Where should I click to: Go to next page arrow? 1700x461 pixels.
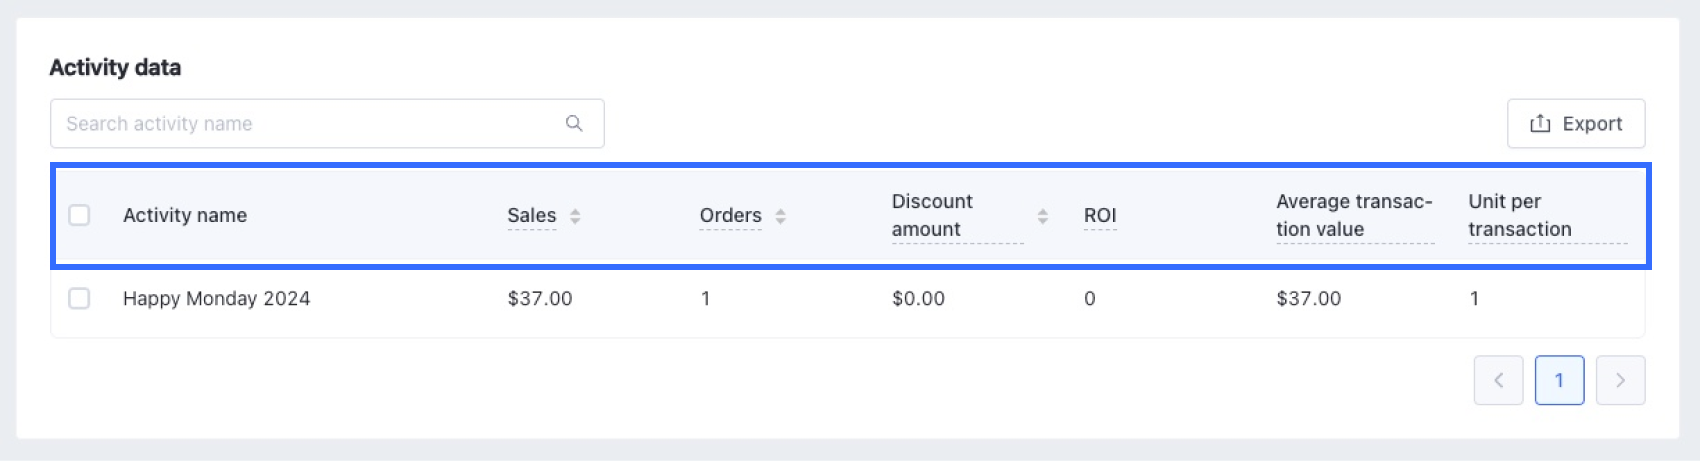[x=1620, y=380]
